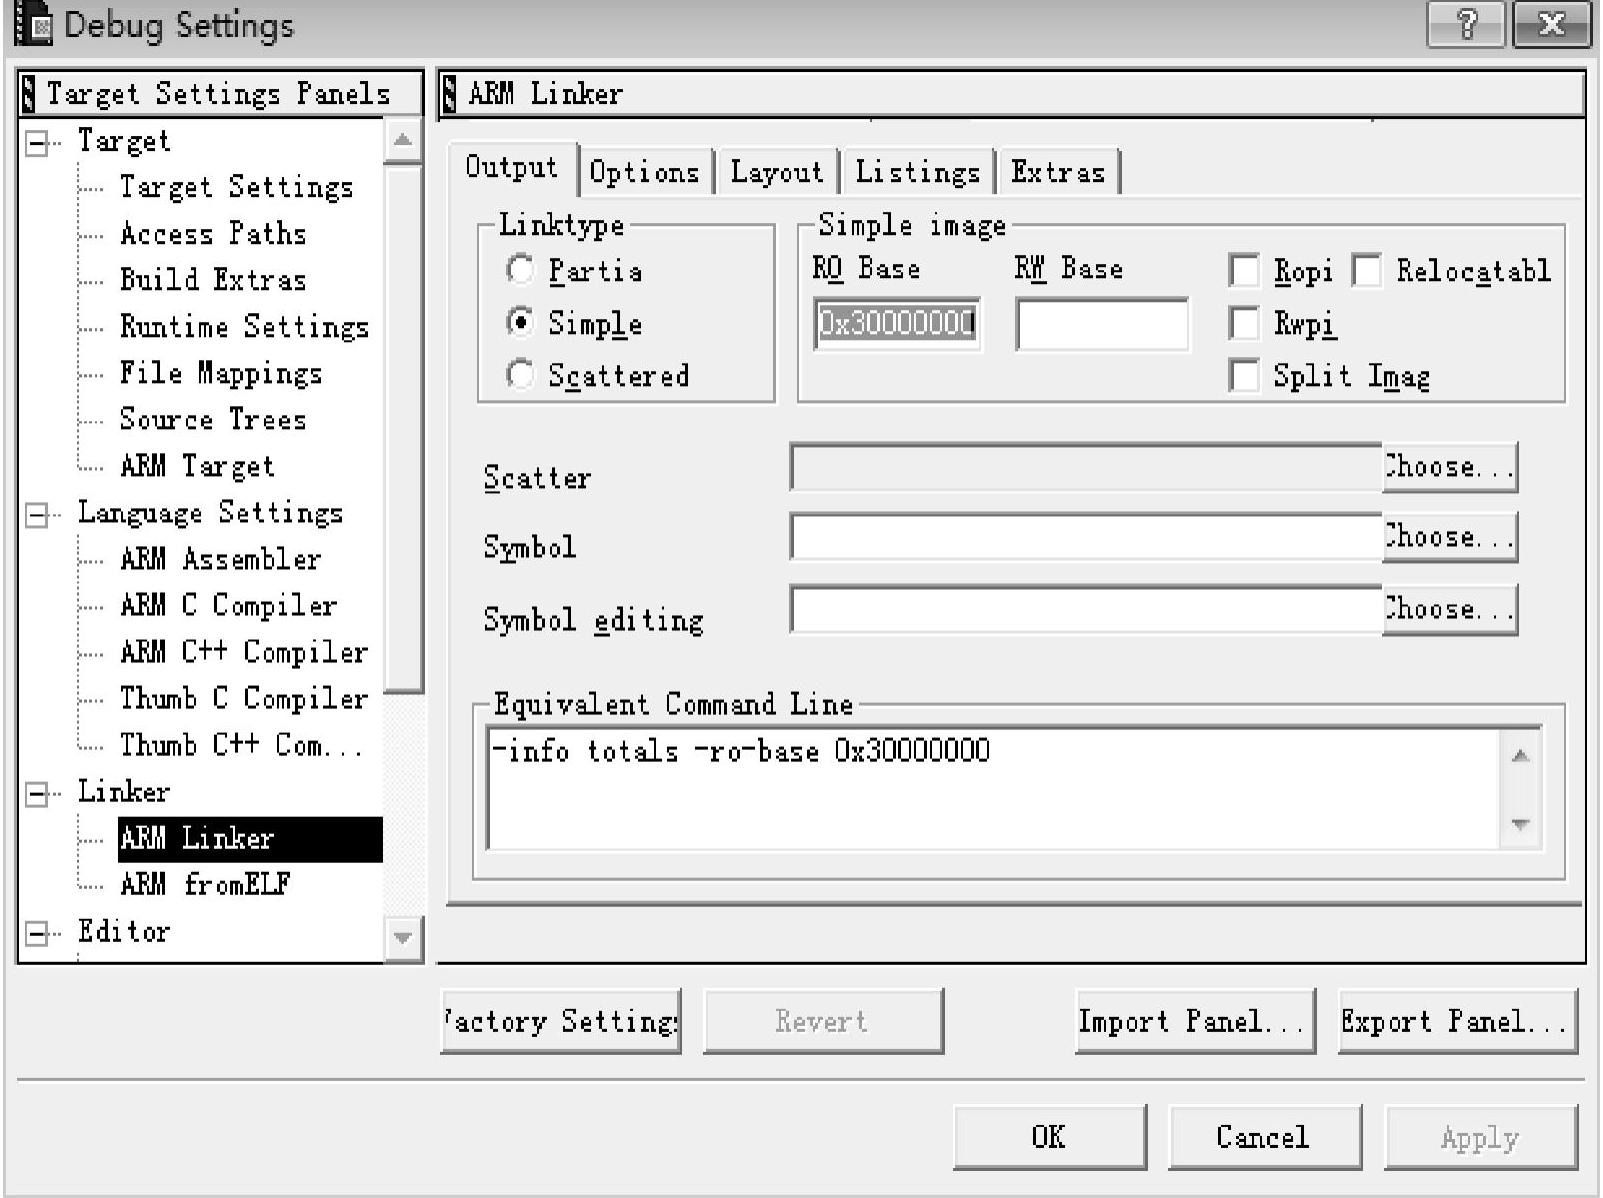Select ARM Linker in the tree
Viewport: 1603px width, 1198px height.
(x=249, y=838)
